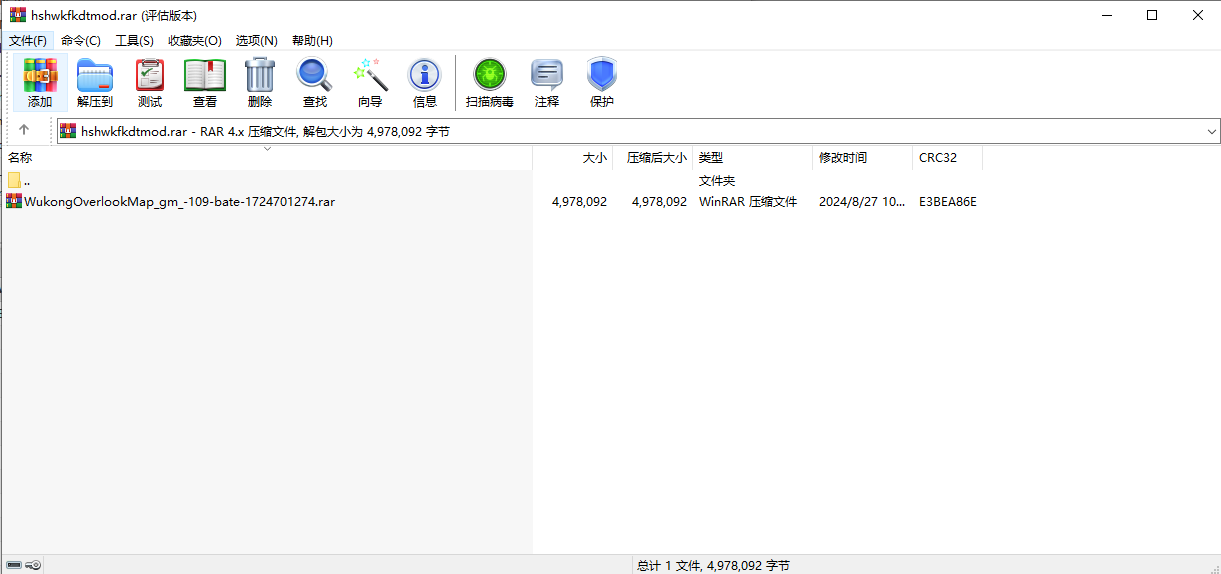This screenshot has height=574, width=1221.
Task: Click the 文件夹 type label
Action: (717, 181)
